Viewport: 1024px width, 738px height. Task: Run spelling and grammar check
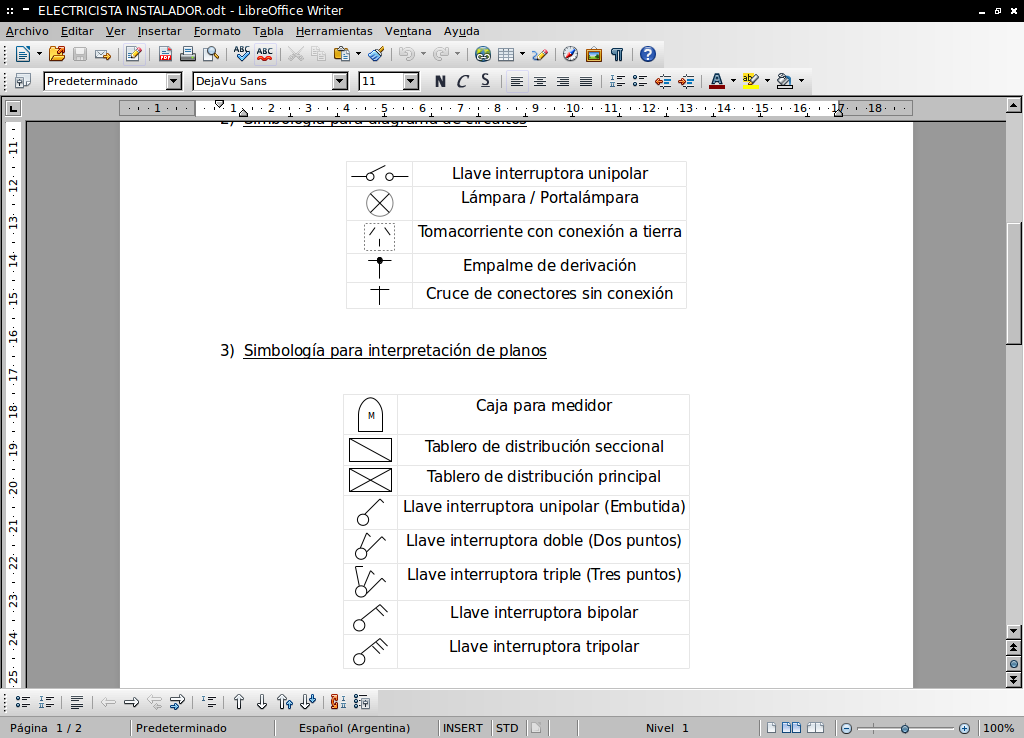coord(242,54)
